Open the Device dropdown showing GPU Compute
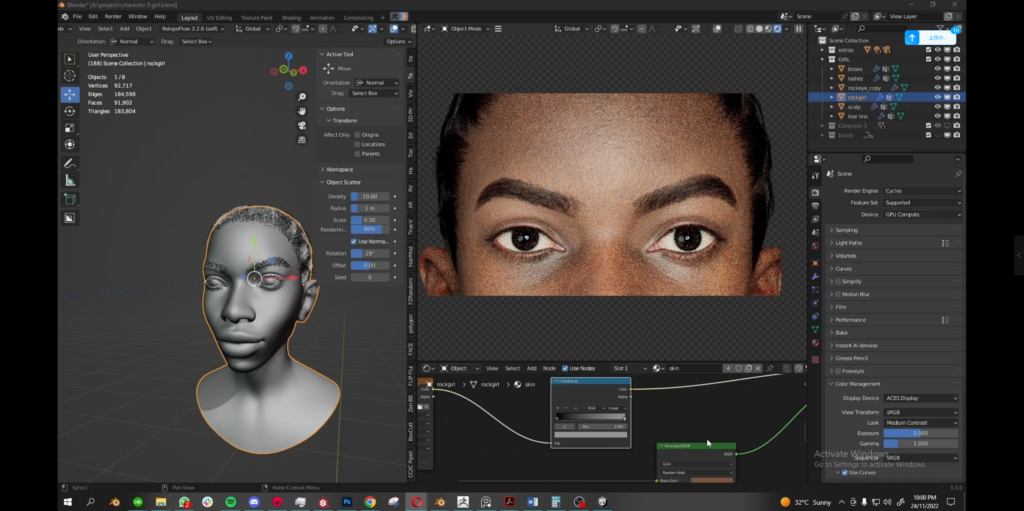 (922, 214)
